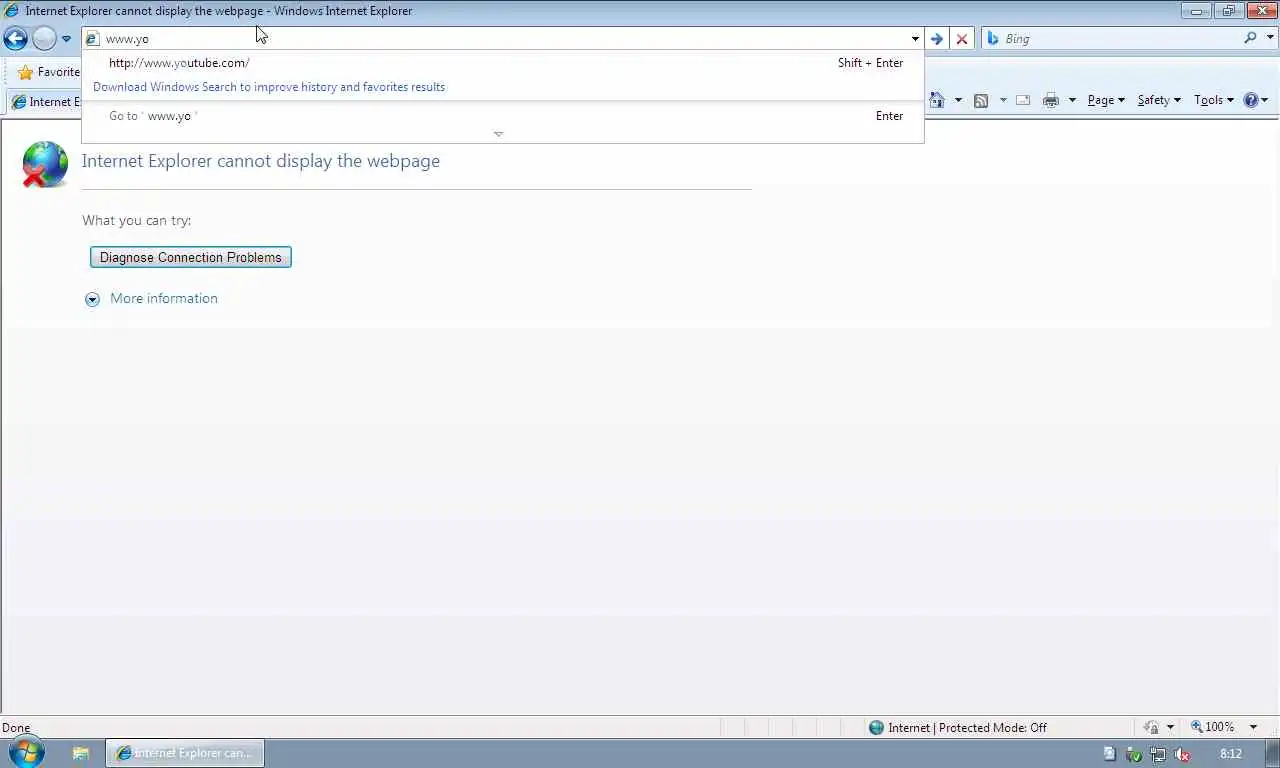Click the 100% zoom level button
Screen dimensions: 1280x768
point(1213,727)
